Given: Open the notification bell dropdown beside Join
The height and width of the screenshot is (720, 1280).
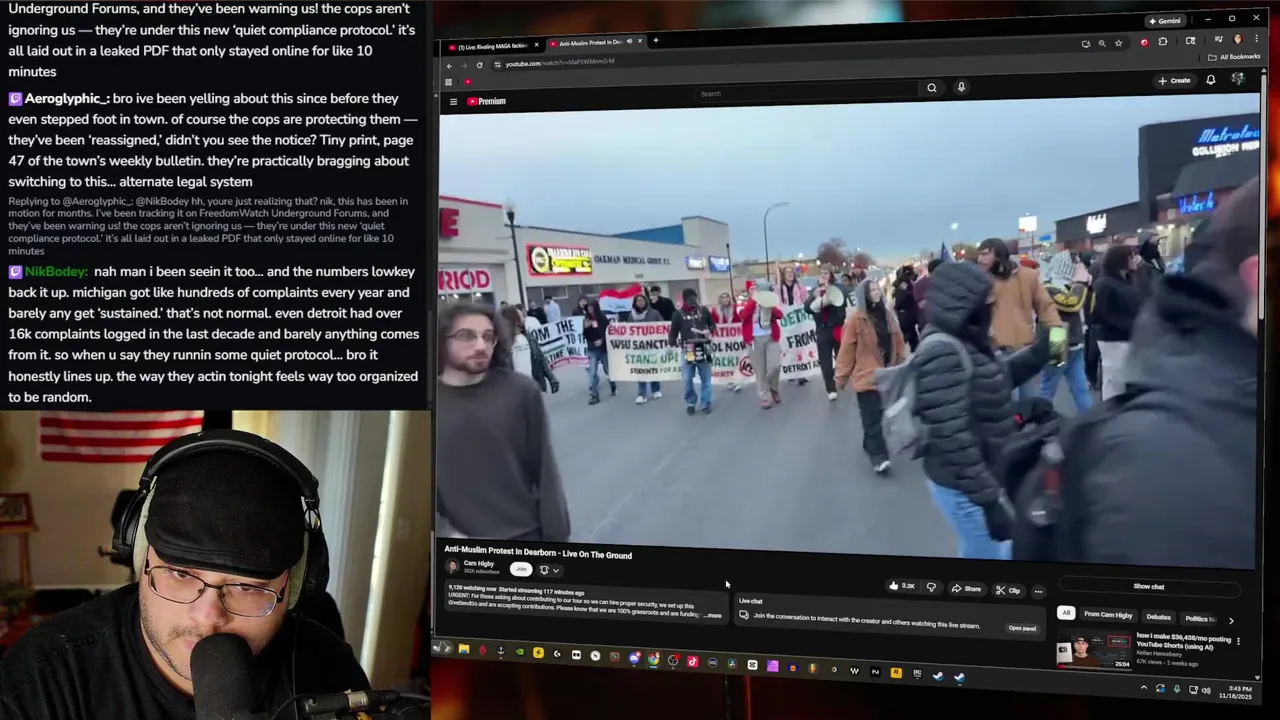Looking at the screenshot, I should [x=549, y=570].
